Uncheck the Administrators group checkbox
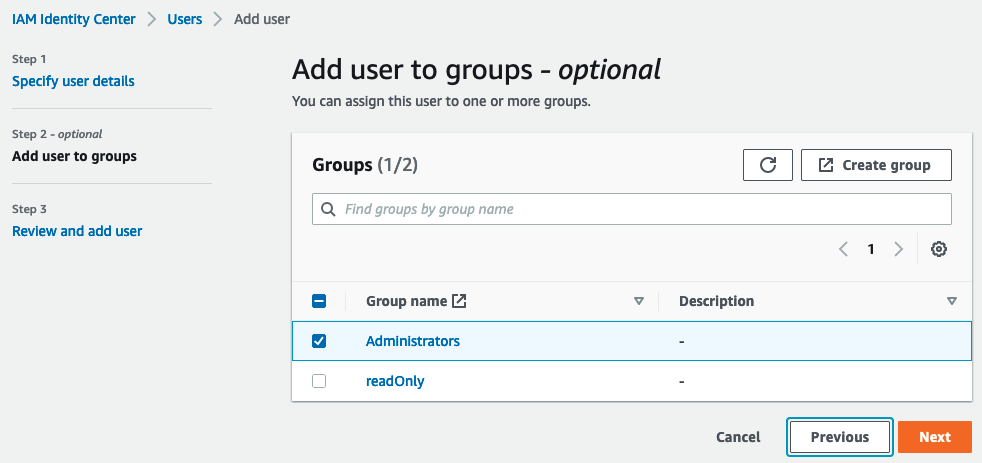This screenshot has height=463, width=982. [x=319, y=341]
